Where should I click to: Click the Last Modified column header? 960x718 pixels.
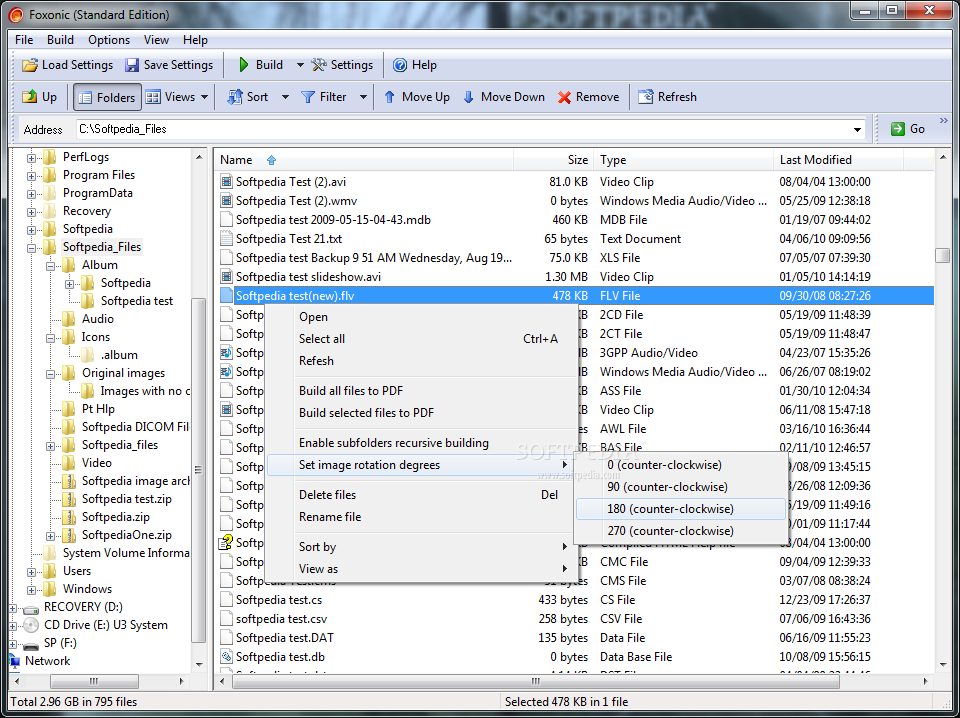[x=838, y=160]
